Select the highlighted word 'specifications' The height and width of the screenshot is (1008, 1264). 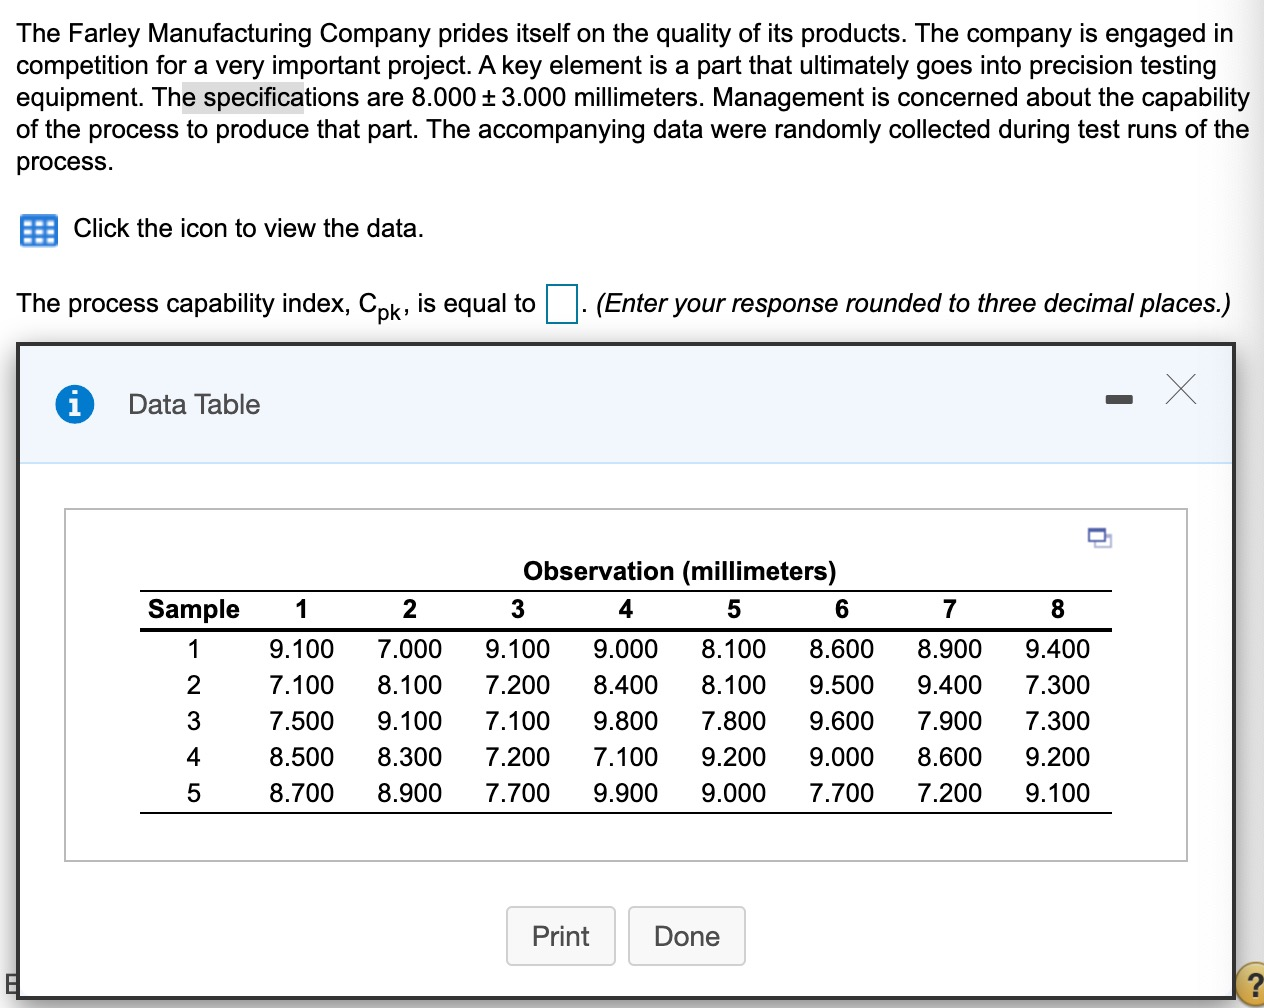click(x=243, y=97)
